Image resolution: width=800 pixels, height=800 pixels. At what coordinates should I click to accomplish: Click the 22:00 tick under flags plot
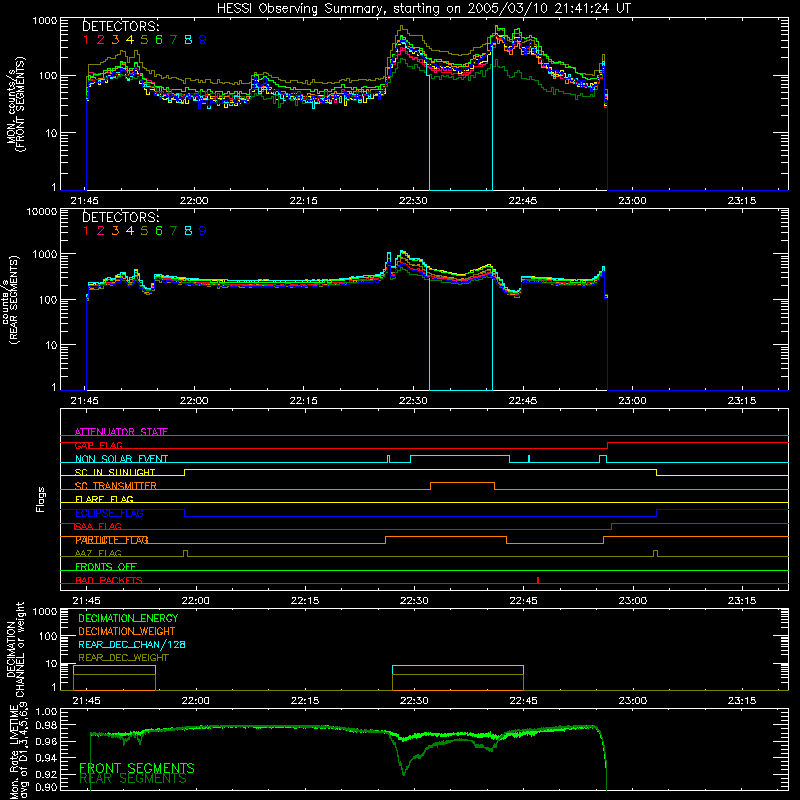[195, 601]
